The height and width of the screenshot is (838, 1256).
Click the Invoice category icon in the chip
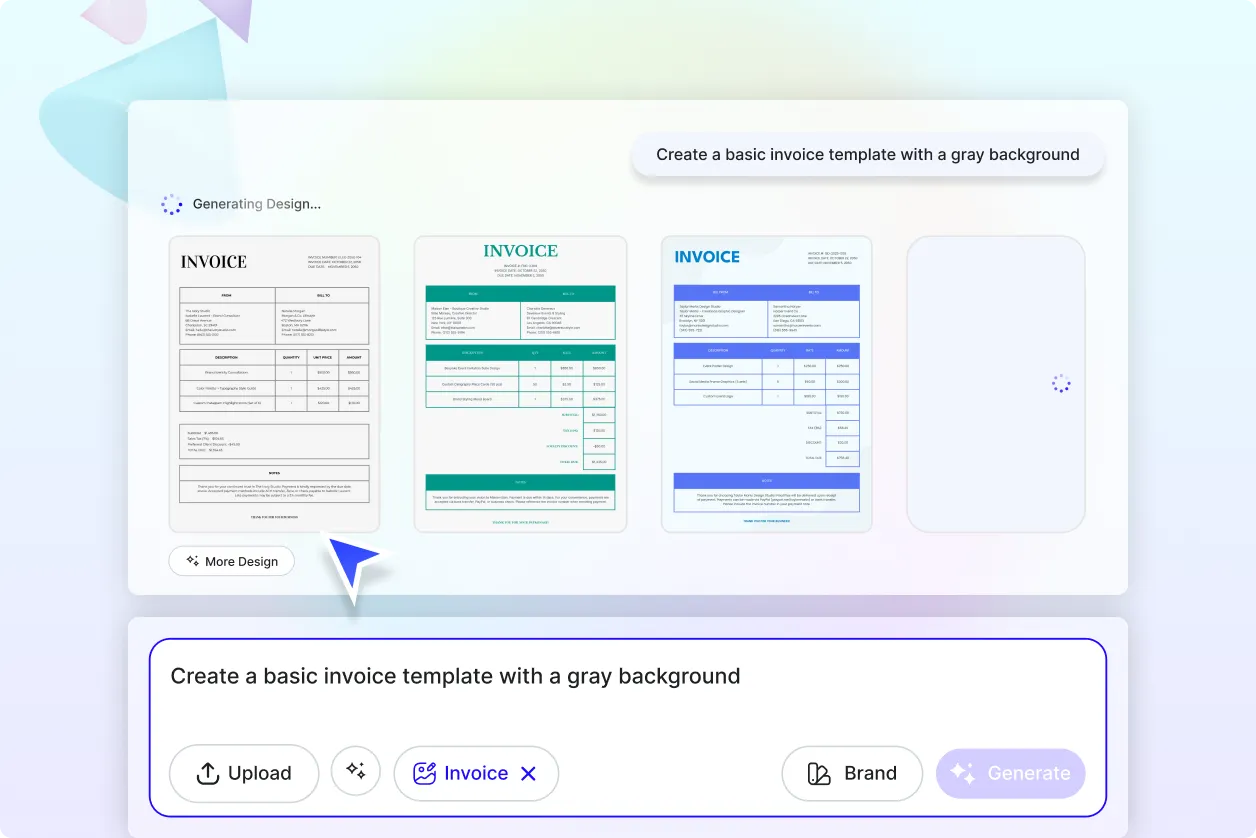point(424,773)
